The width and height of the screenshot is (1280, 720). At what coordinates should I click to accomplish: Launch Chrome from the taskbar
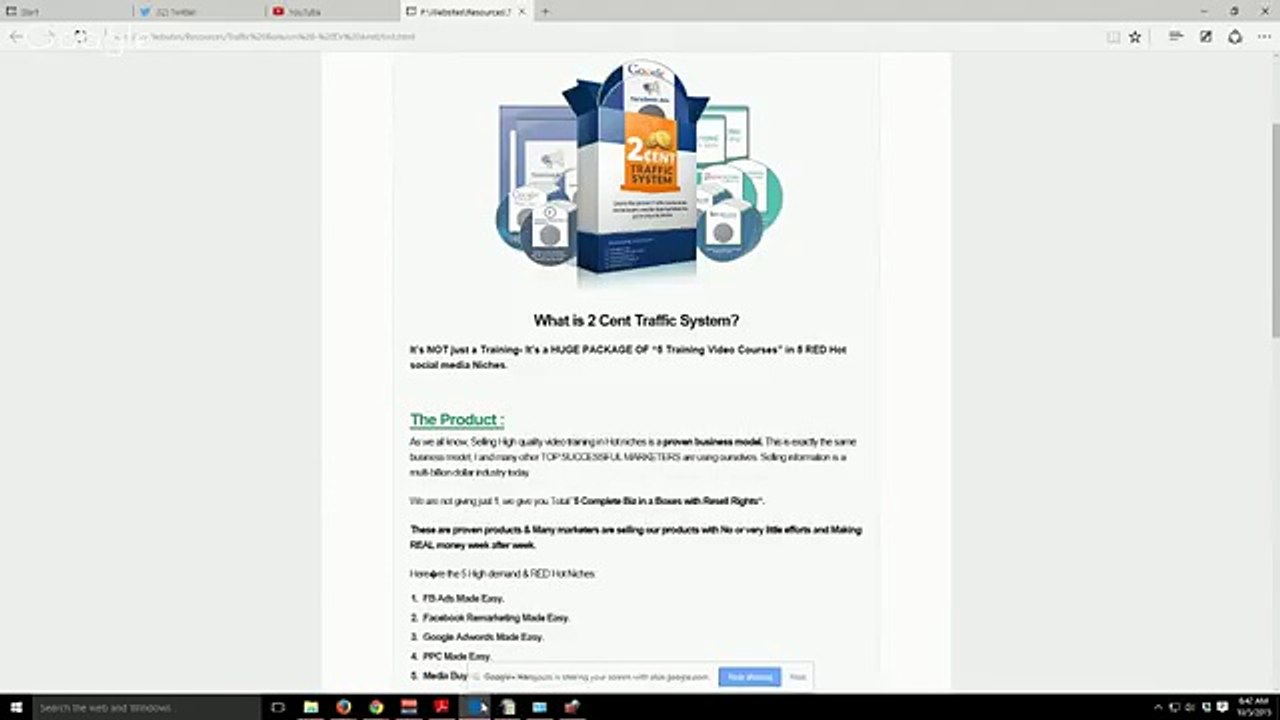pos(376,707)
